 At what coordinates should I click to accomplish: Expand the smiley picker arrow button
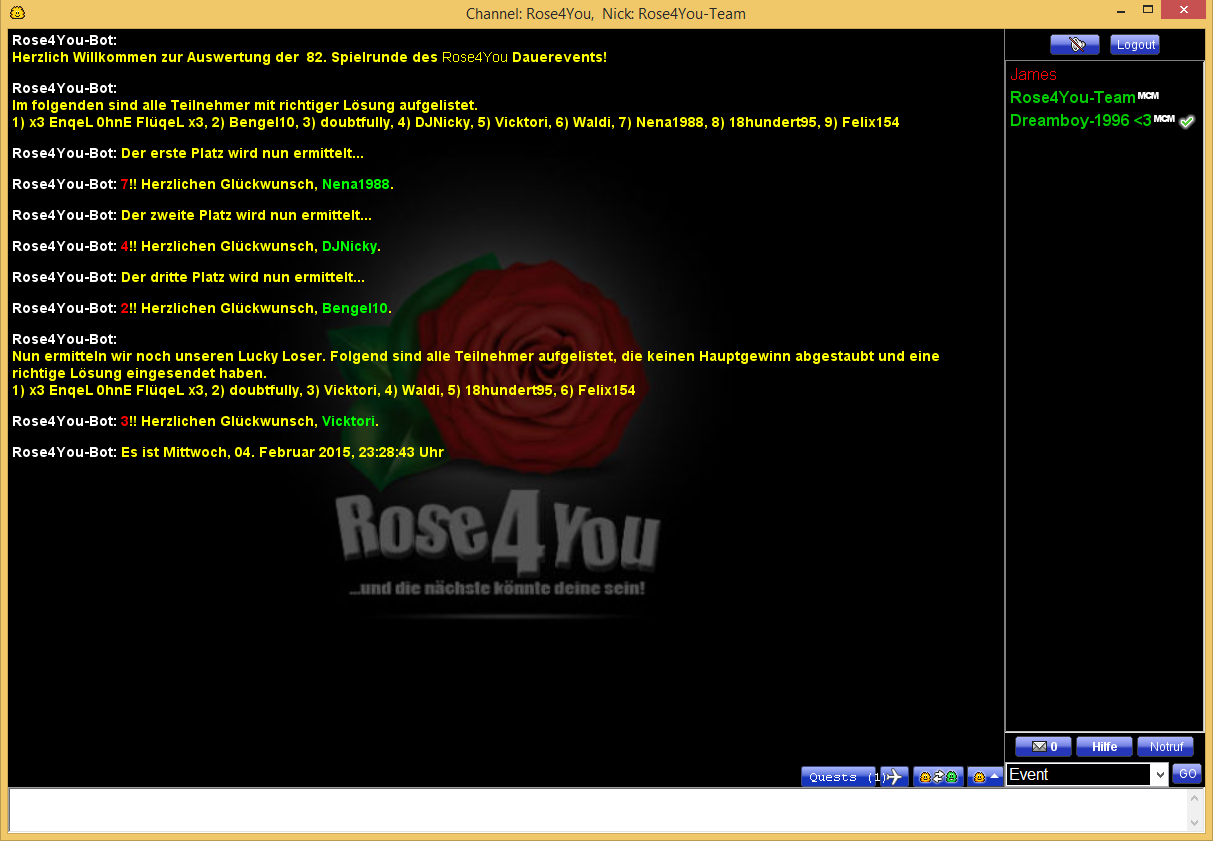(985, 777)
